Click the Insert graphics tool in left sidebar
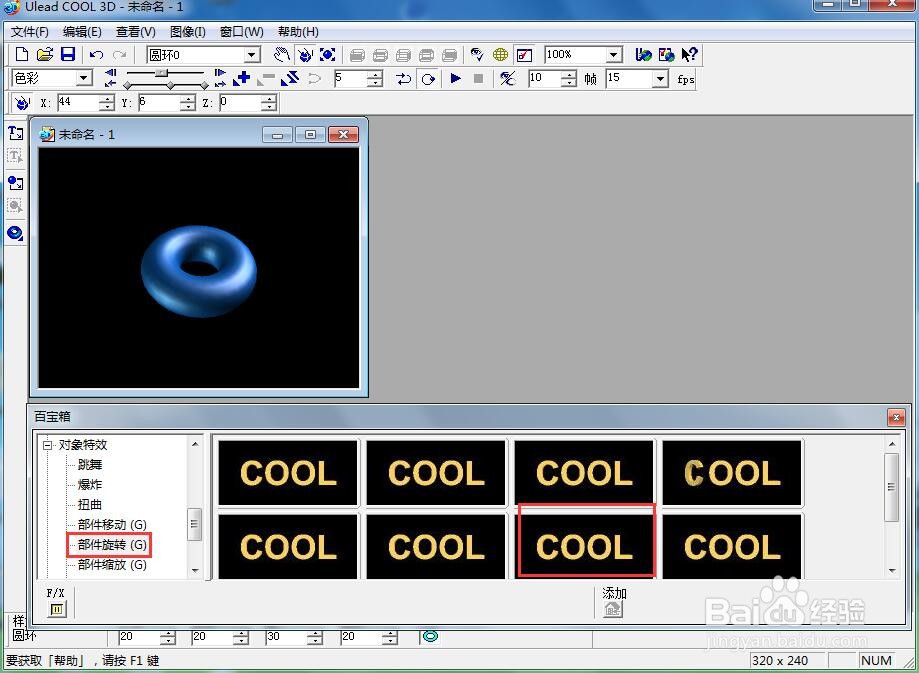This screenshot has width=919, height=673. click(x=16, y=183)
